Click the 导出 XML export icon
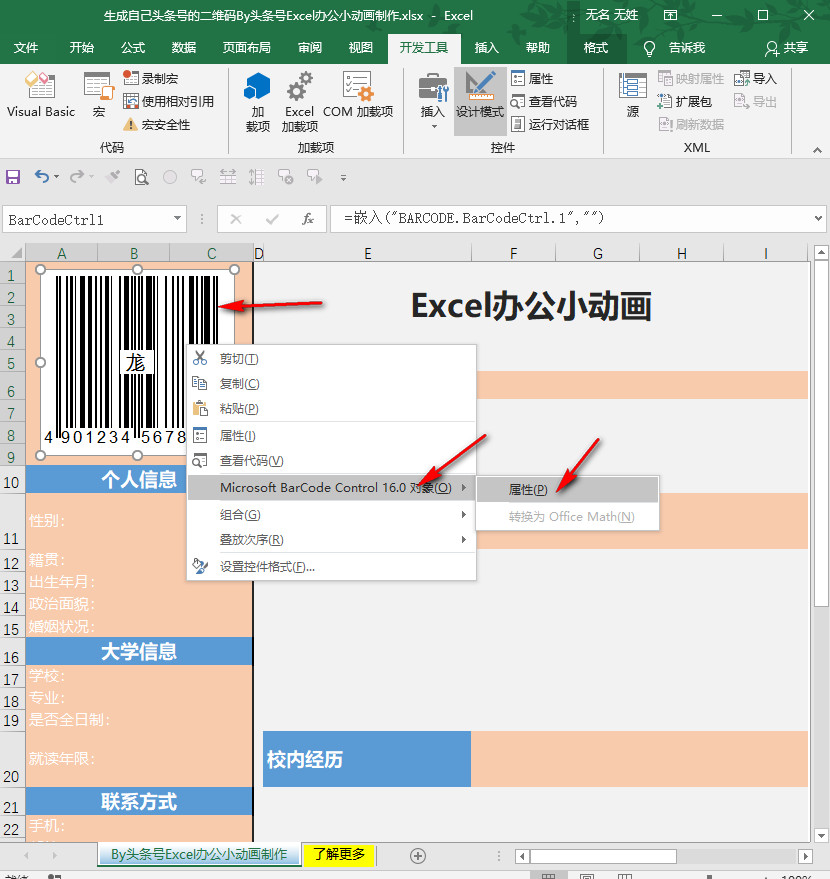This screenshot has height=879, width=830. click(x=754, y=100)
